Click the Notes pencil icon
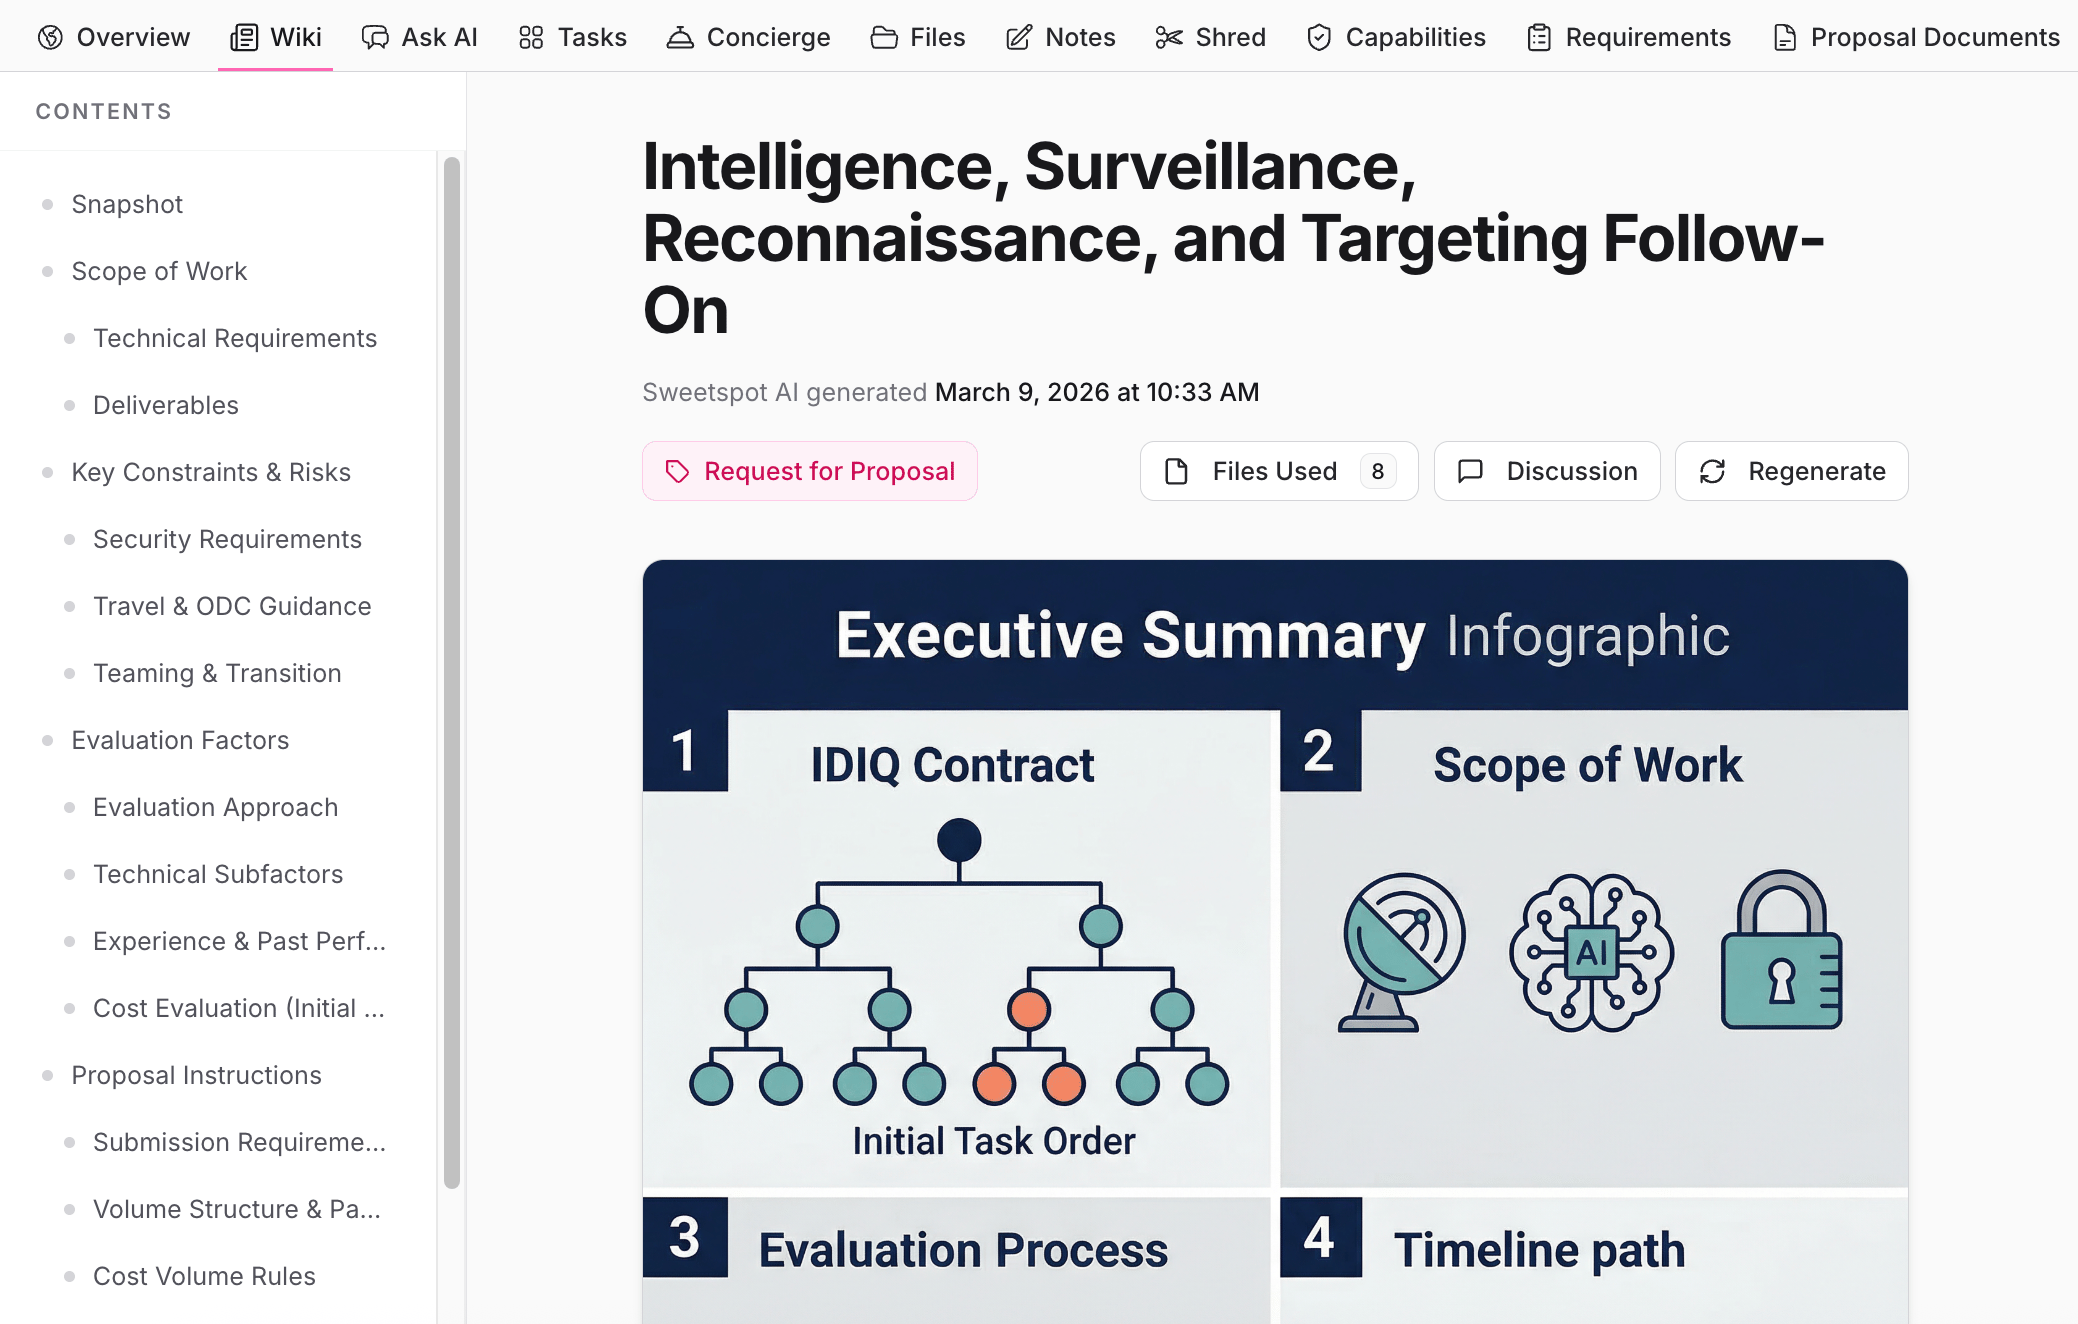 tap(1019, 38)
